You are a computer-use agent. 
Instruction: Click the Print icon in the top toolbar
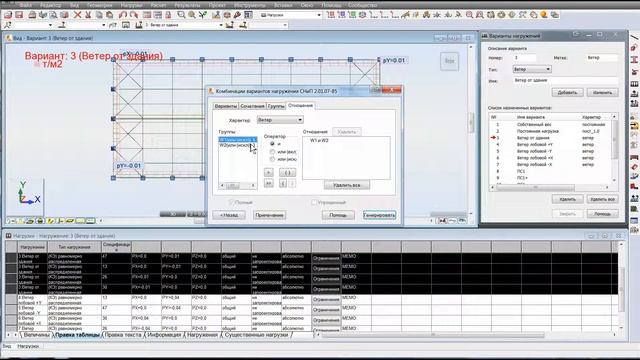tap(32, 15)
